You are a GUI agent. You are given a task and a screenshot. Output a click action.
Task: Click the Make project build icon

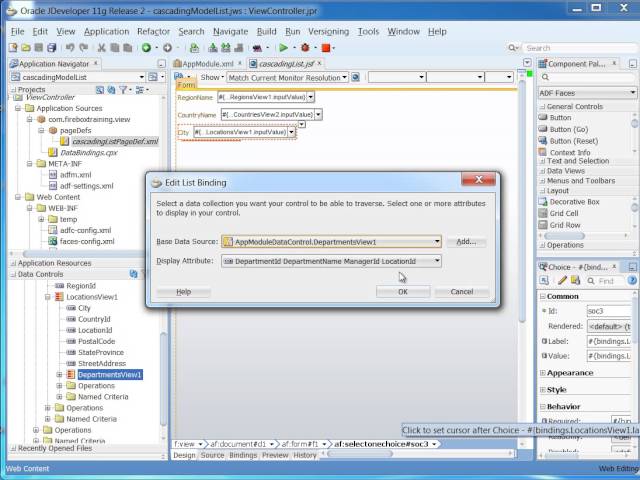[x=213, y=48]
